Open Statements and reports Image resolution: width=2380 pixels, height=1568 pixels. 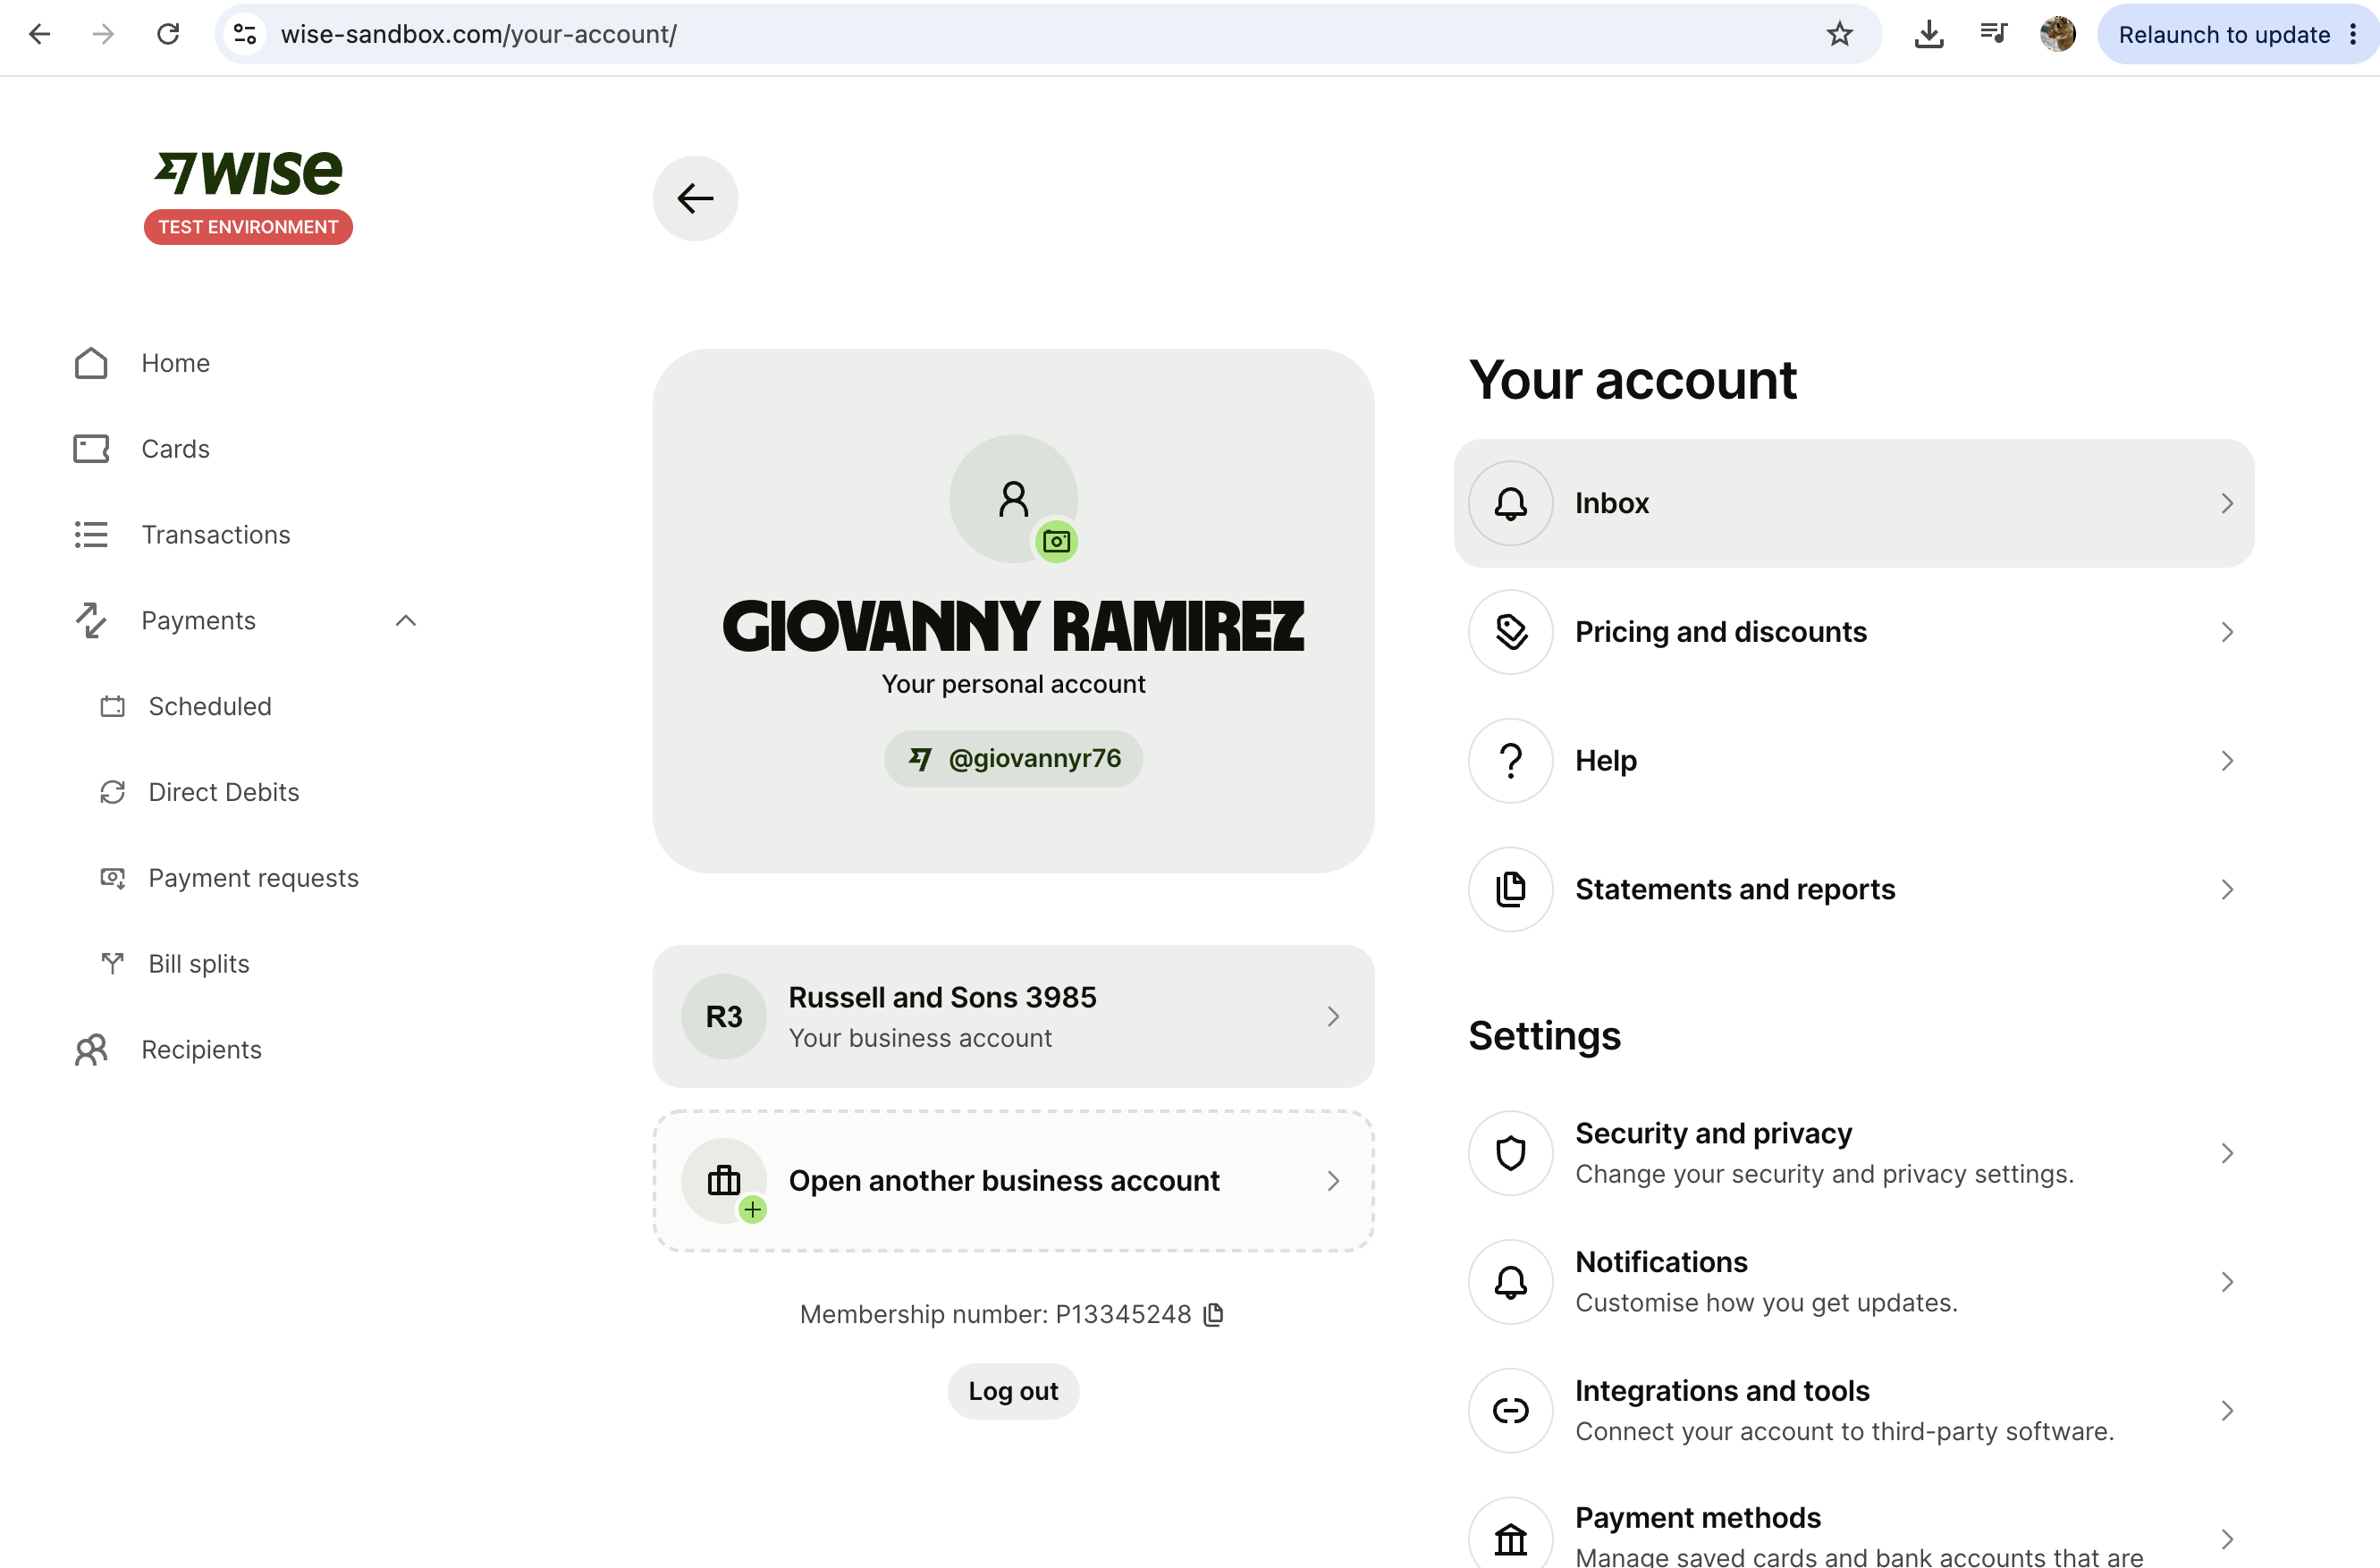tap(1853, 890)
